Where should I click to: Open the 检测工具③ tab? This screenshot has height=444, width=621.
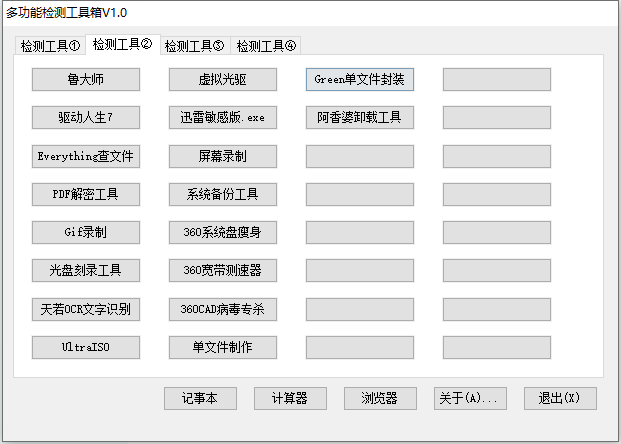coord(194,46)
